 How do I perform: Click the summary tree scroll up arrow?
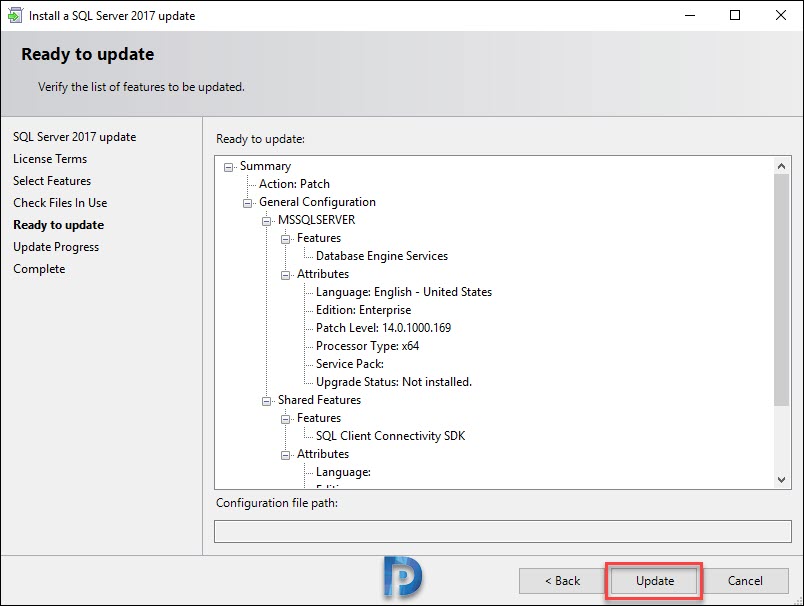click(x=781, y=166)
